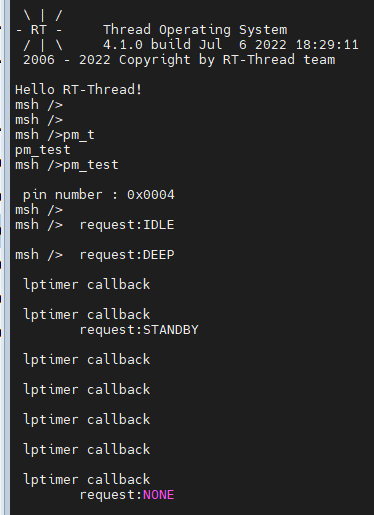
Task: Click the RT-Thread ASCII logo
Action: point(39,30)
